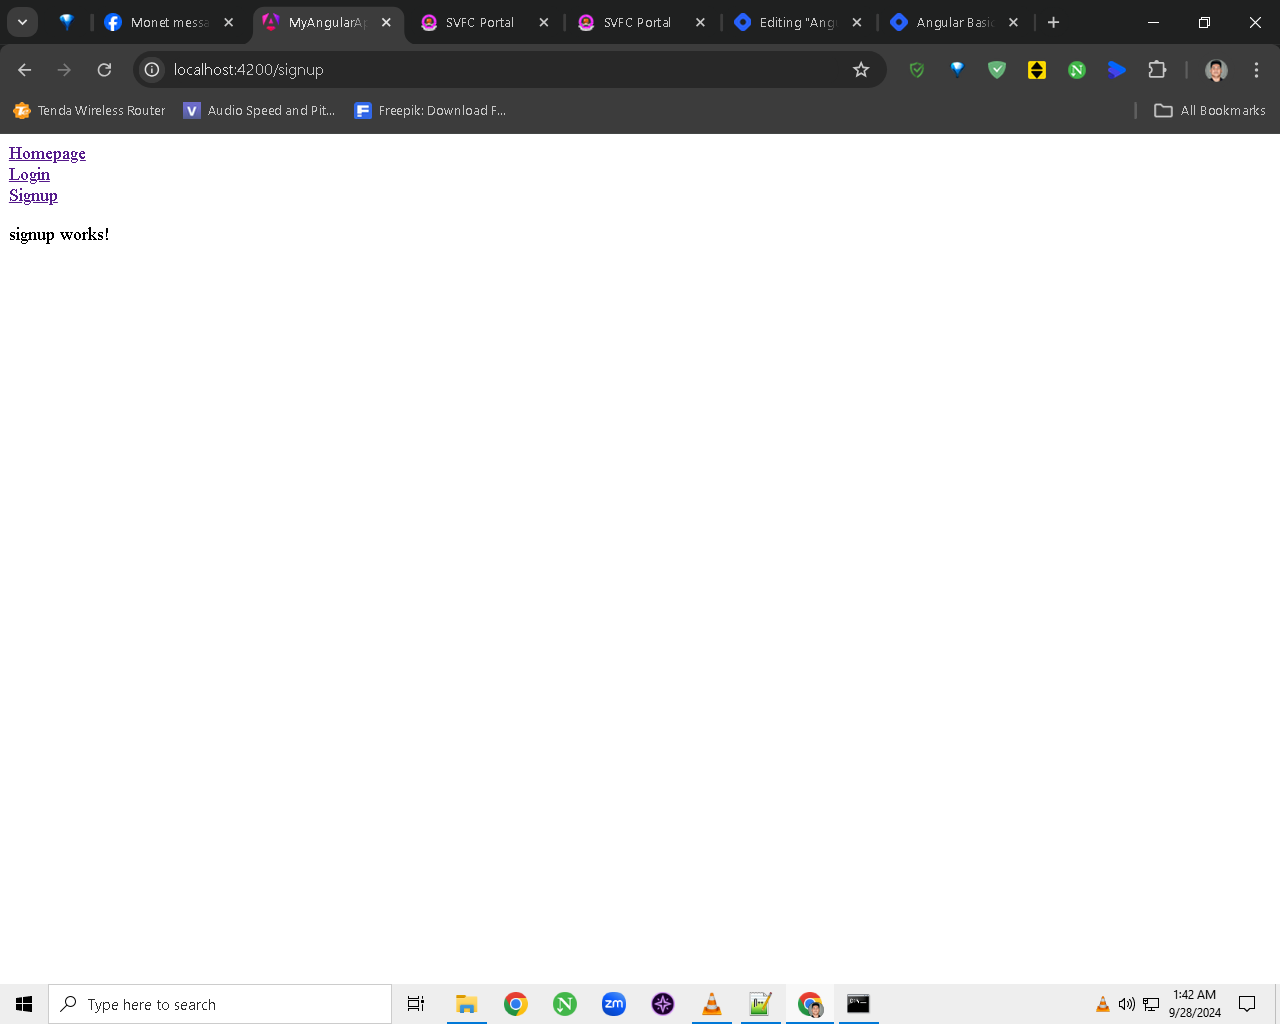Open the volume control in system tray
The image size is (1280, 1024).
(1127, 1004)
